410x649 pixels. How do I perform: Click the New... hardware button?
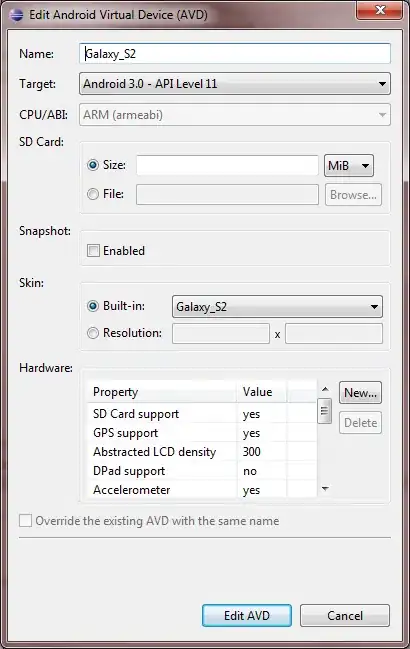360,392
